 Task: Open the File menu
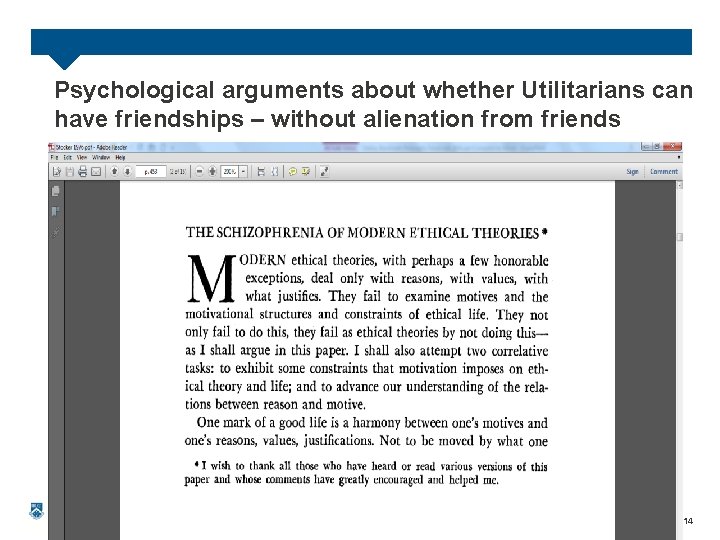click(x=54, y=158)
